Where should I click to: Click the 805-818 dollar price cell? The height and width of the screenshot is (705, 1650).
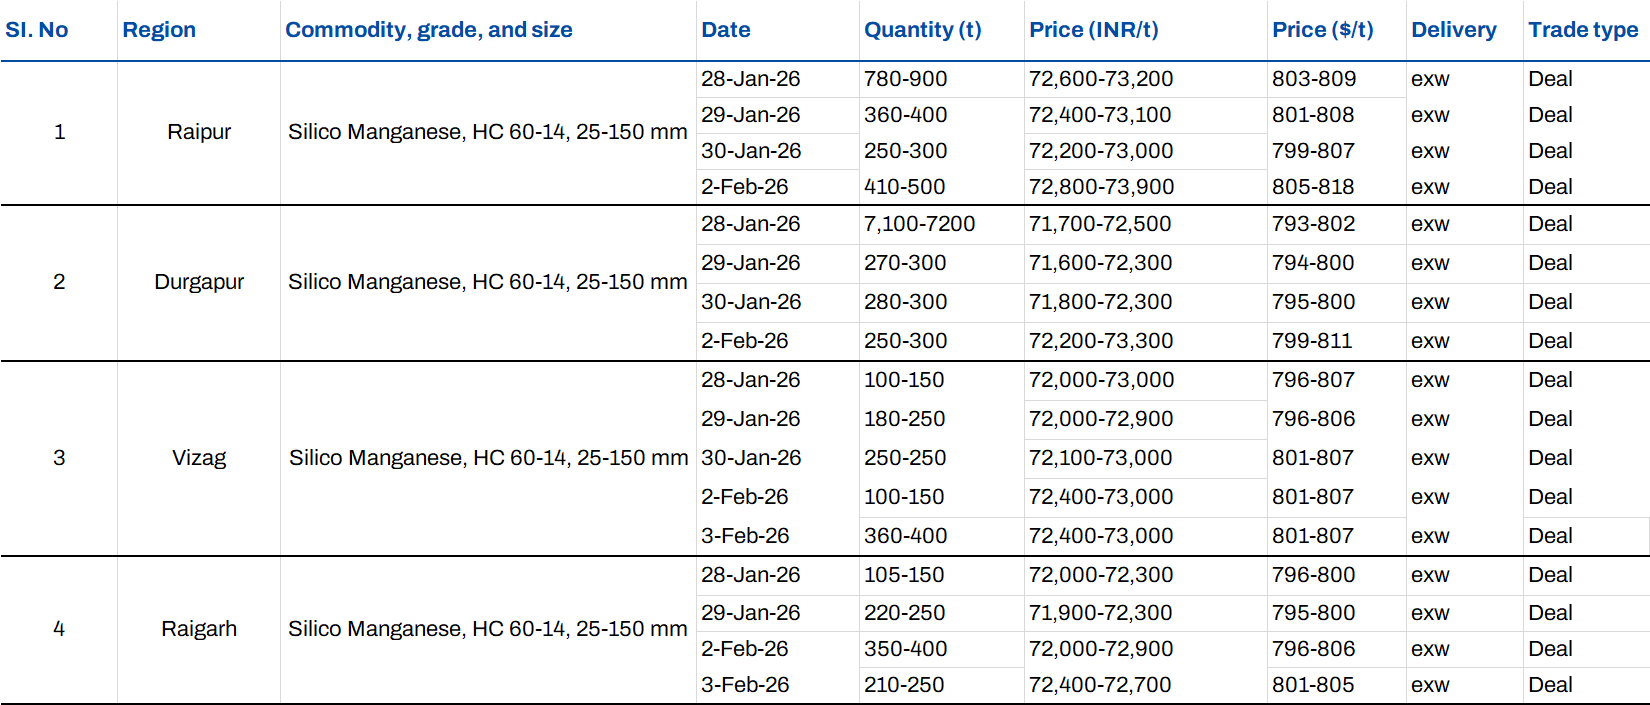1314,187
